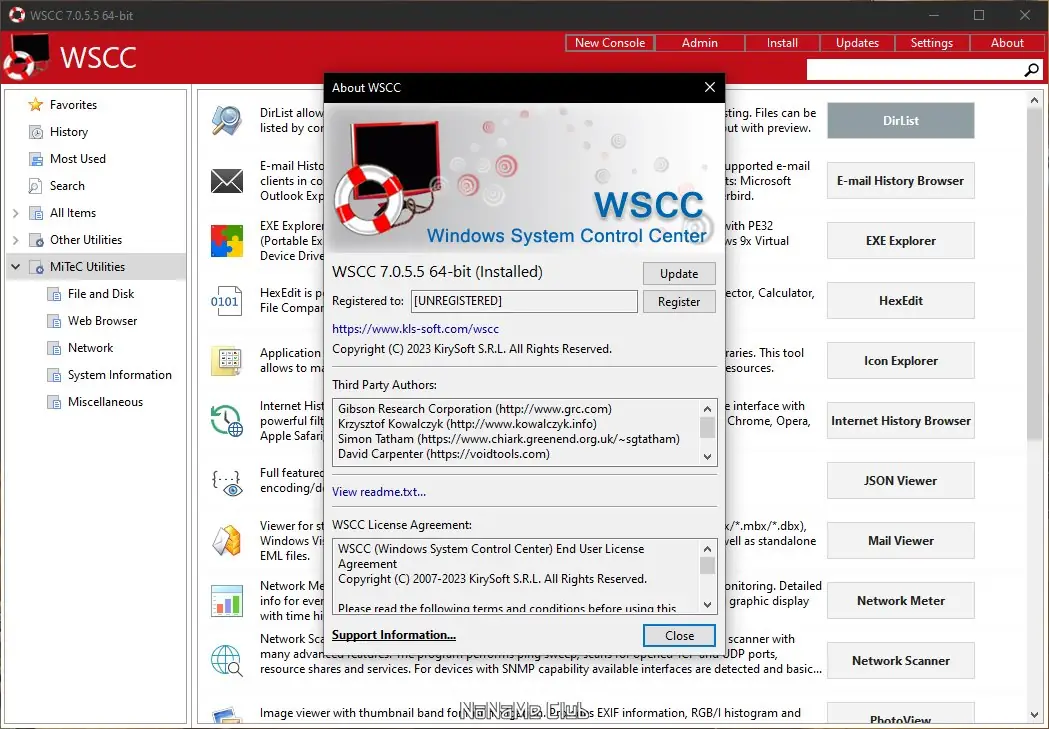Click the Search sidebar icon
This screenshot has width=1049, height=729.
point(35,186)
